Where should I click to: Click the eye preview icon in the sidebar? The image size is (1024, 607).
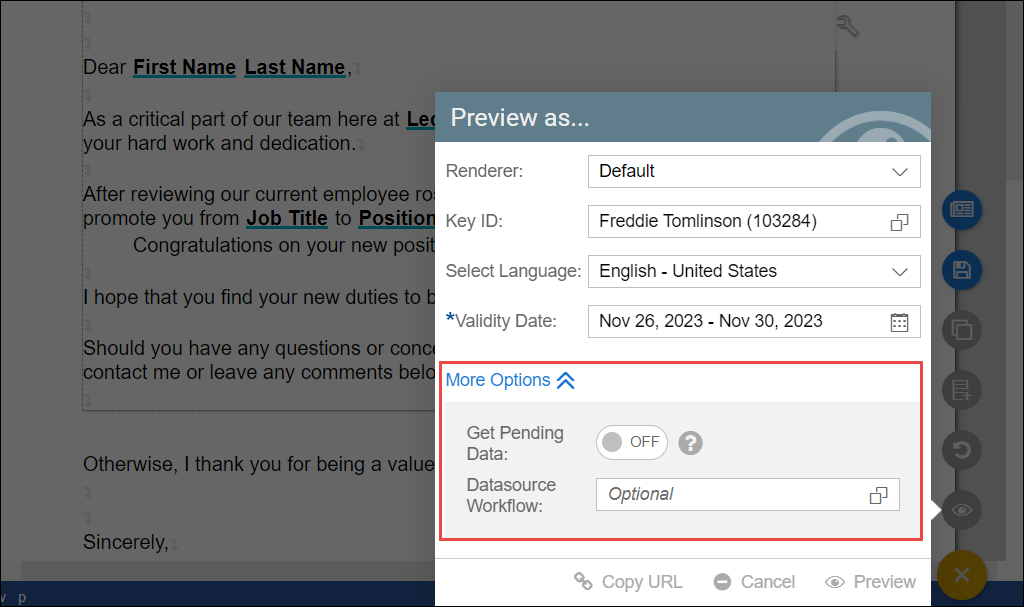pyautogui.click(x=962, y=510)
